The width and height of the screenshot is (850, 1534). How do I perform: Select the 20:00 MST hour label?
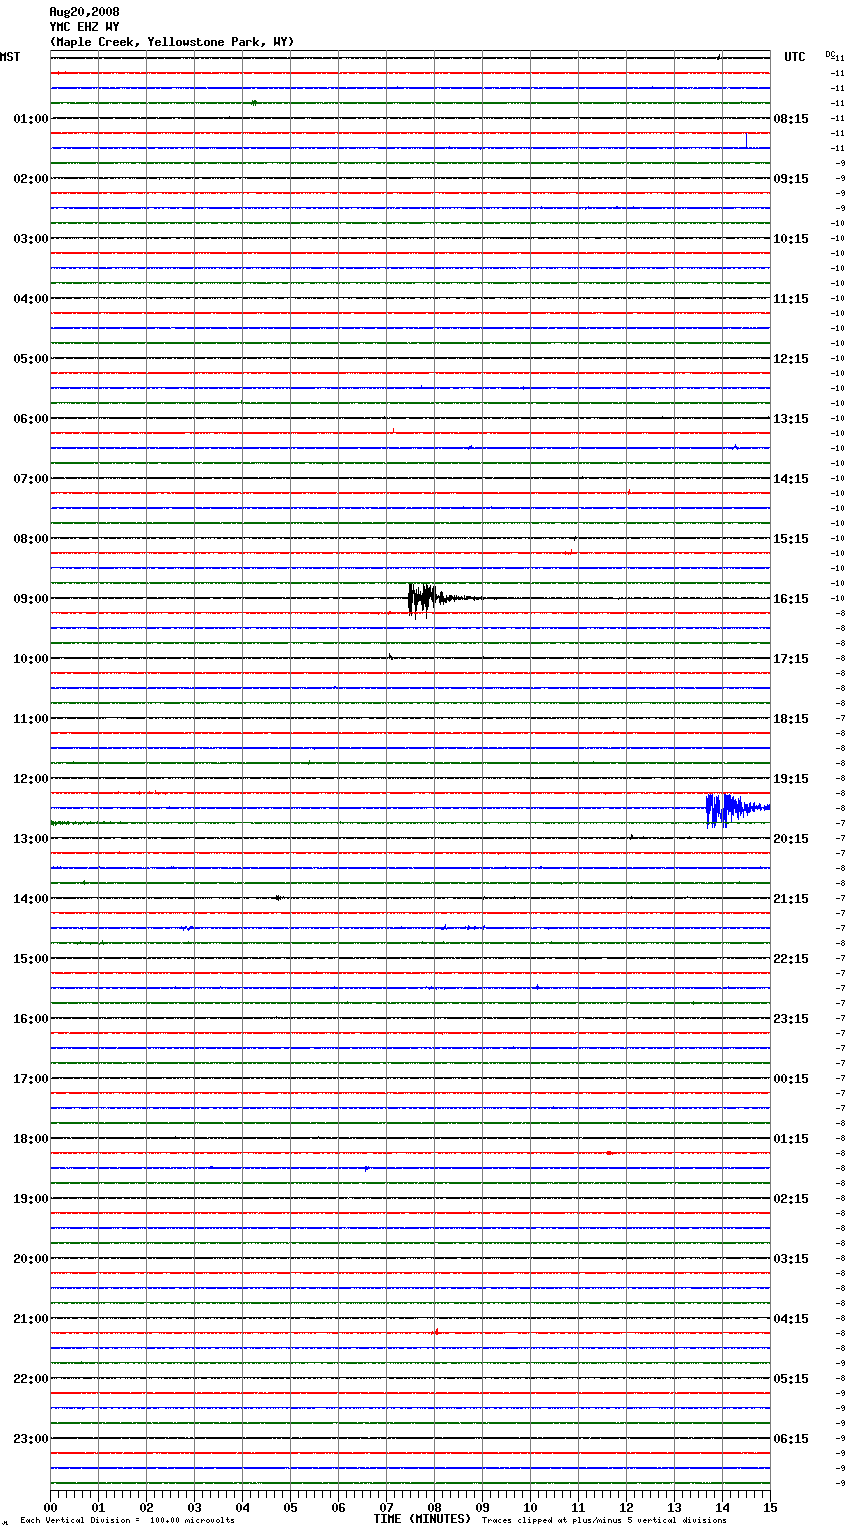pyautogui.click(x=30, y=1259)
